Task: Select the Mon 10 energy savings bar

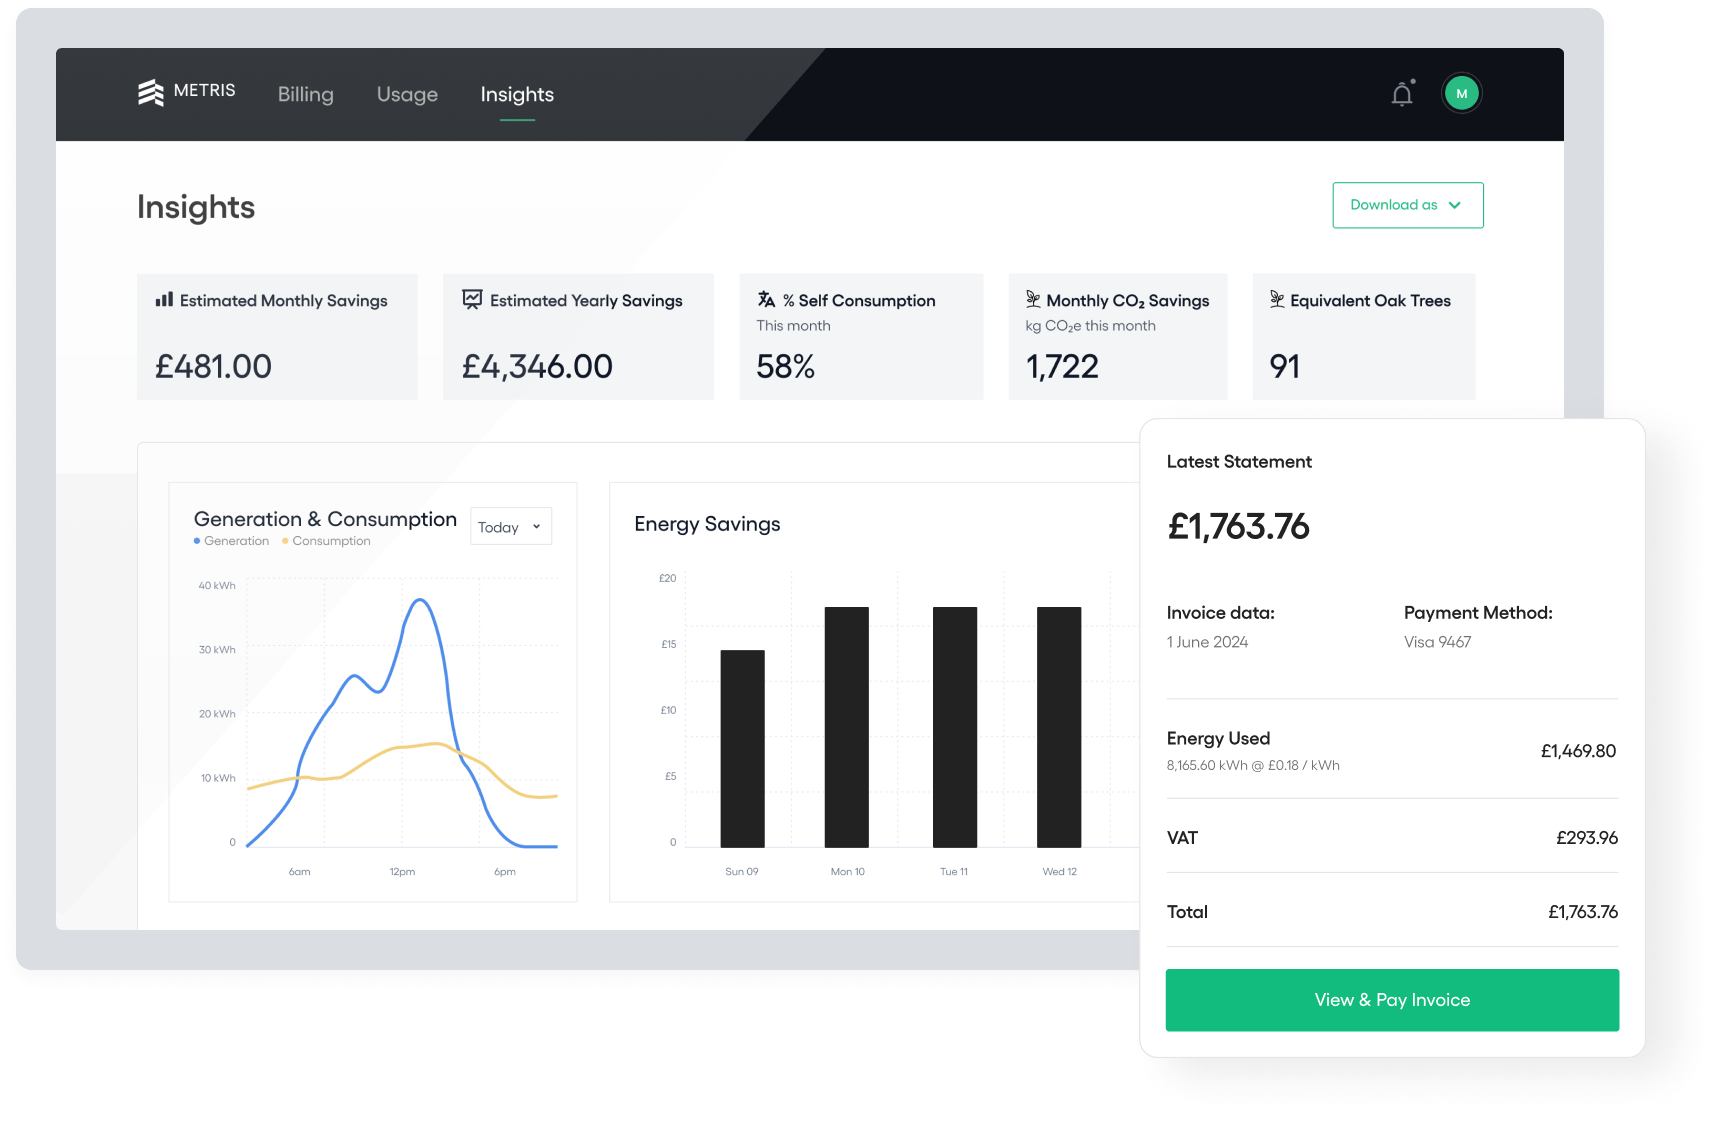Action: [846, 727]
